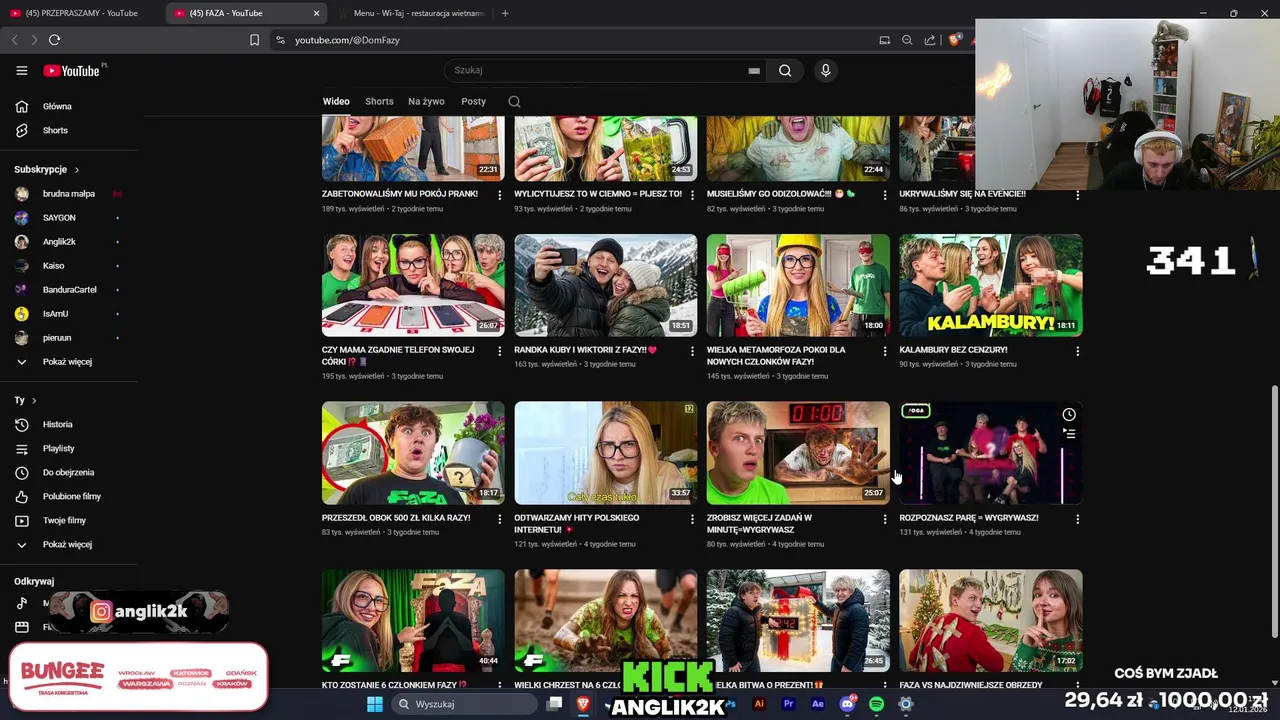Viewport: 1280px width, 720px height.
Task: Open options menu for CZY MAMA ZGADNIE TELEFON video
Action: click(x=499, y=351)
